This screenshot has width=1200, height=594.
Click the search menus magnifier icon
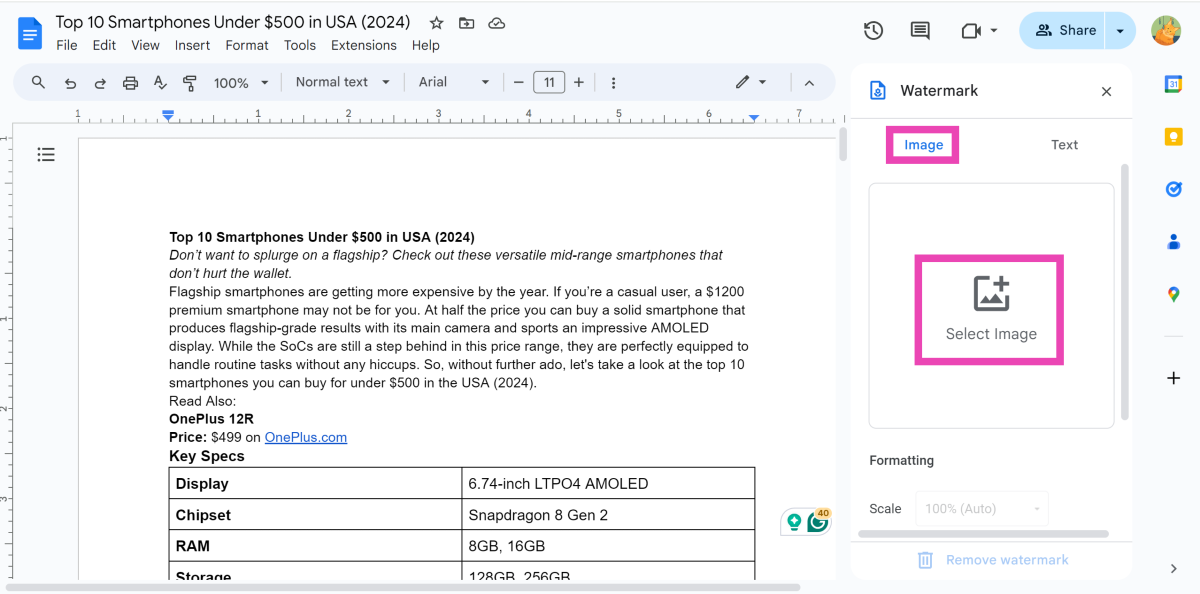38,82
